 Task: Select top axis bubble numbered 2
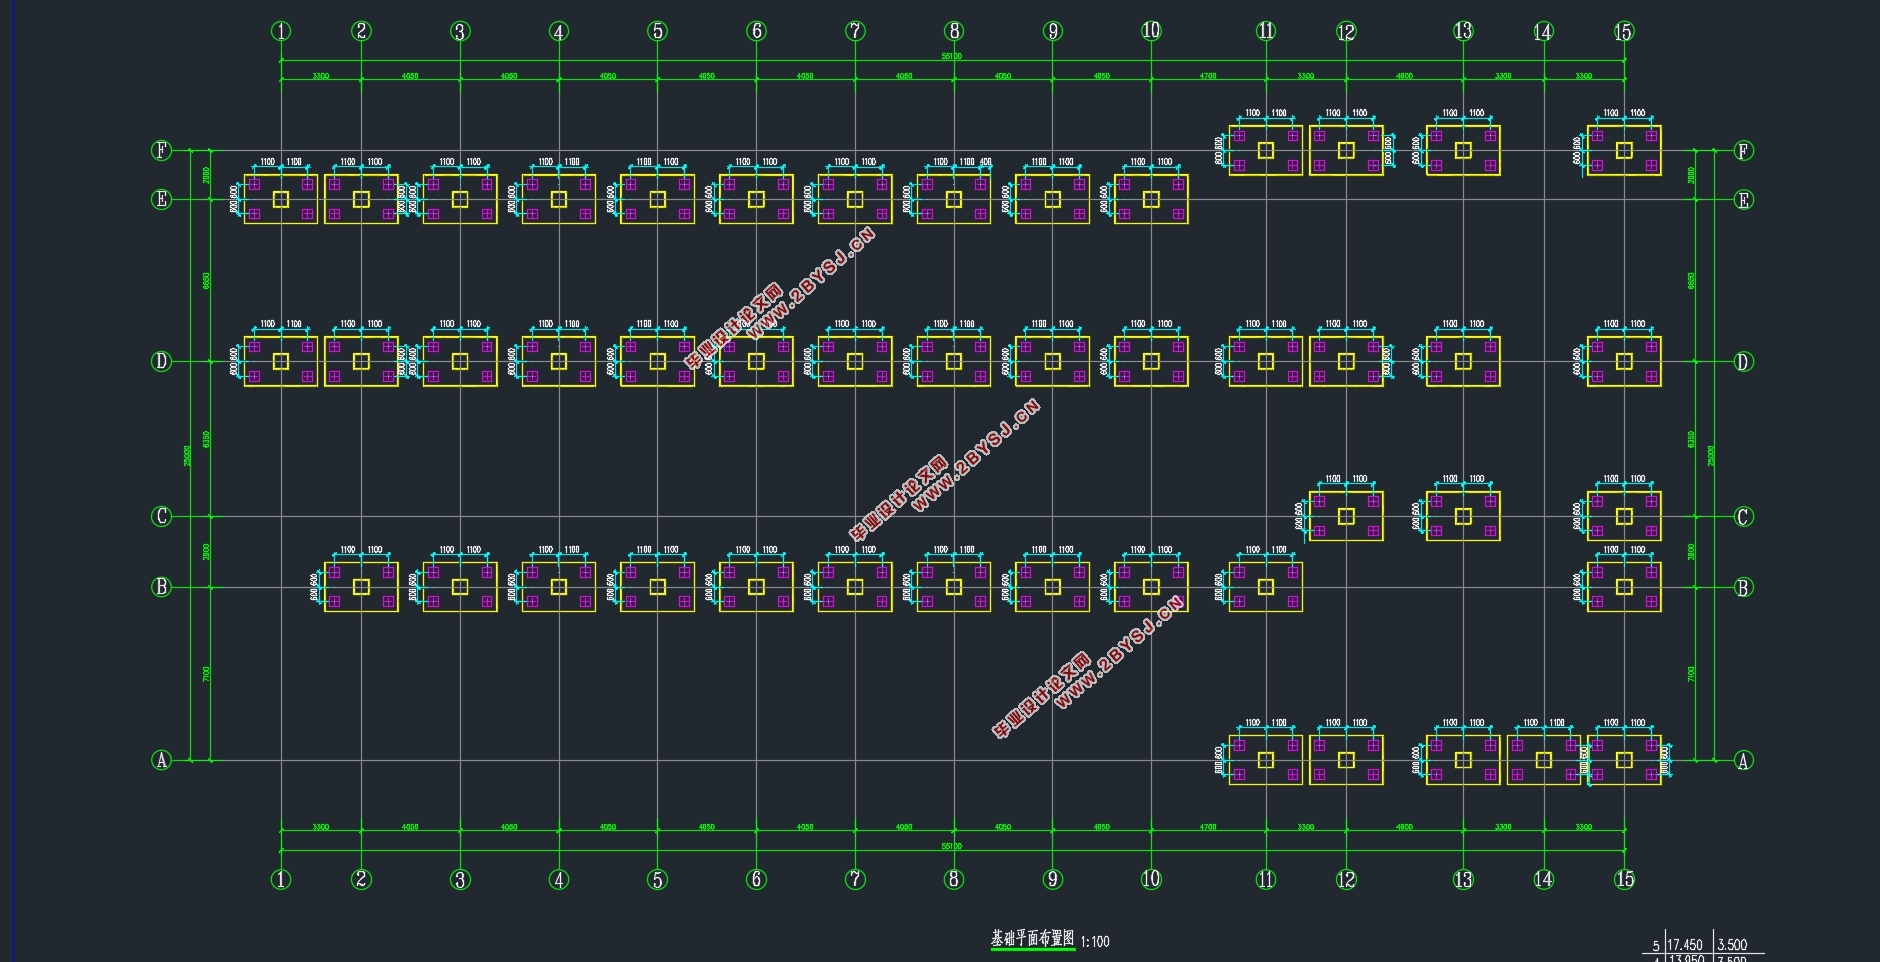click(361, 31)
